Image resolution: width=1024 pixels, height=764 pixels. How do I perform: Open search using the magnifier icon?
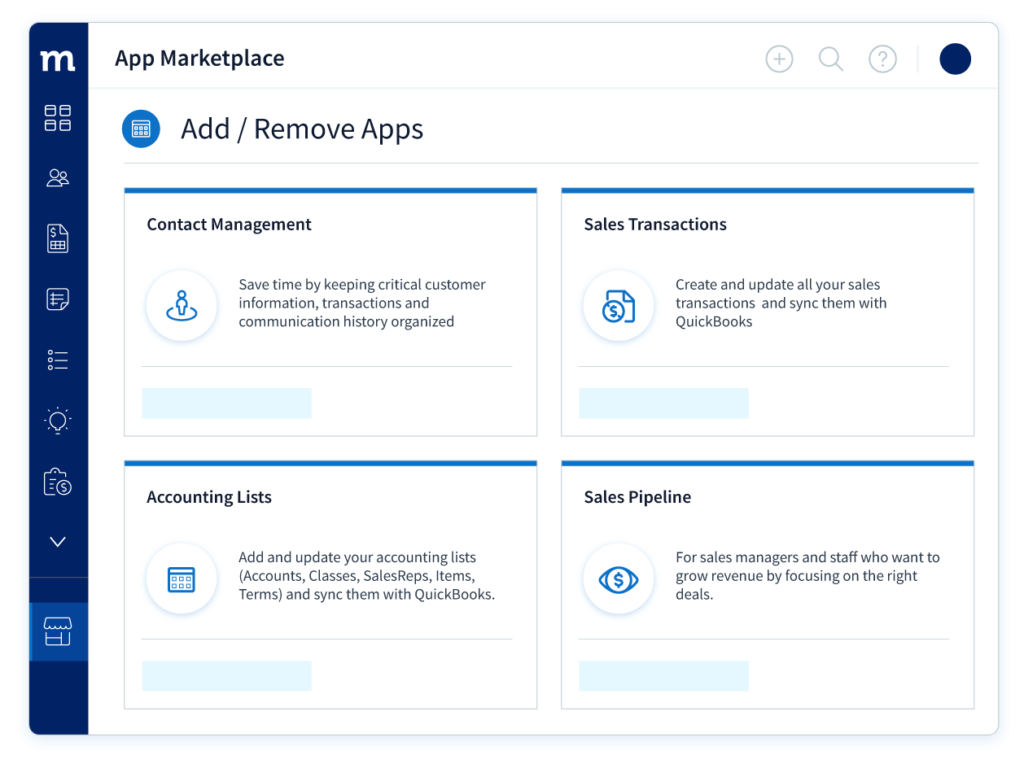coord(831,59)
